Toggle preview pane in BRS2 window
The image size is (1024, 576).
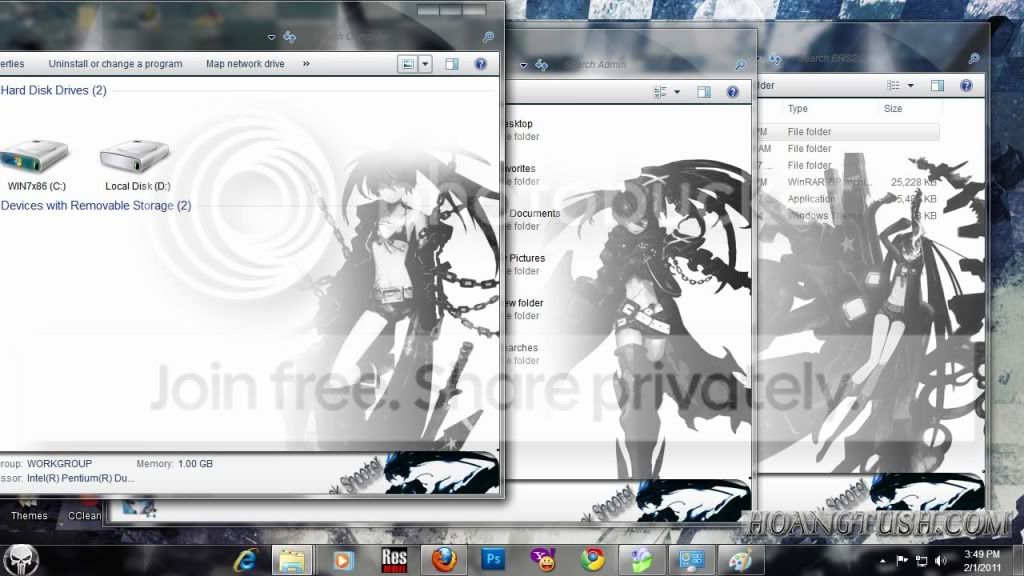click(x=937, y=86)
